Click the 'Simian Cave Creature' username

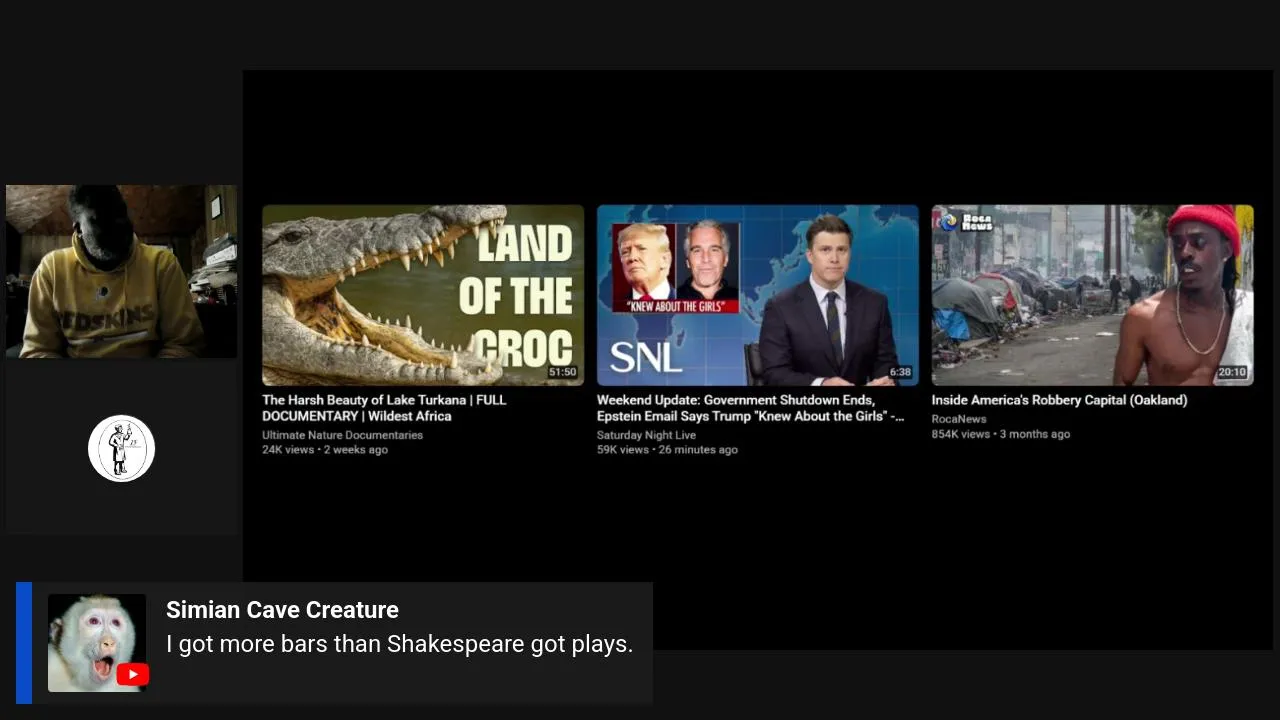click(282, 610)
